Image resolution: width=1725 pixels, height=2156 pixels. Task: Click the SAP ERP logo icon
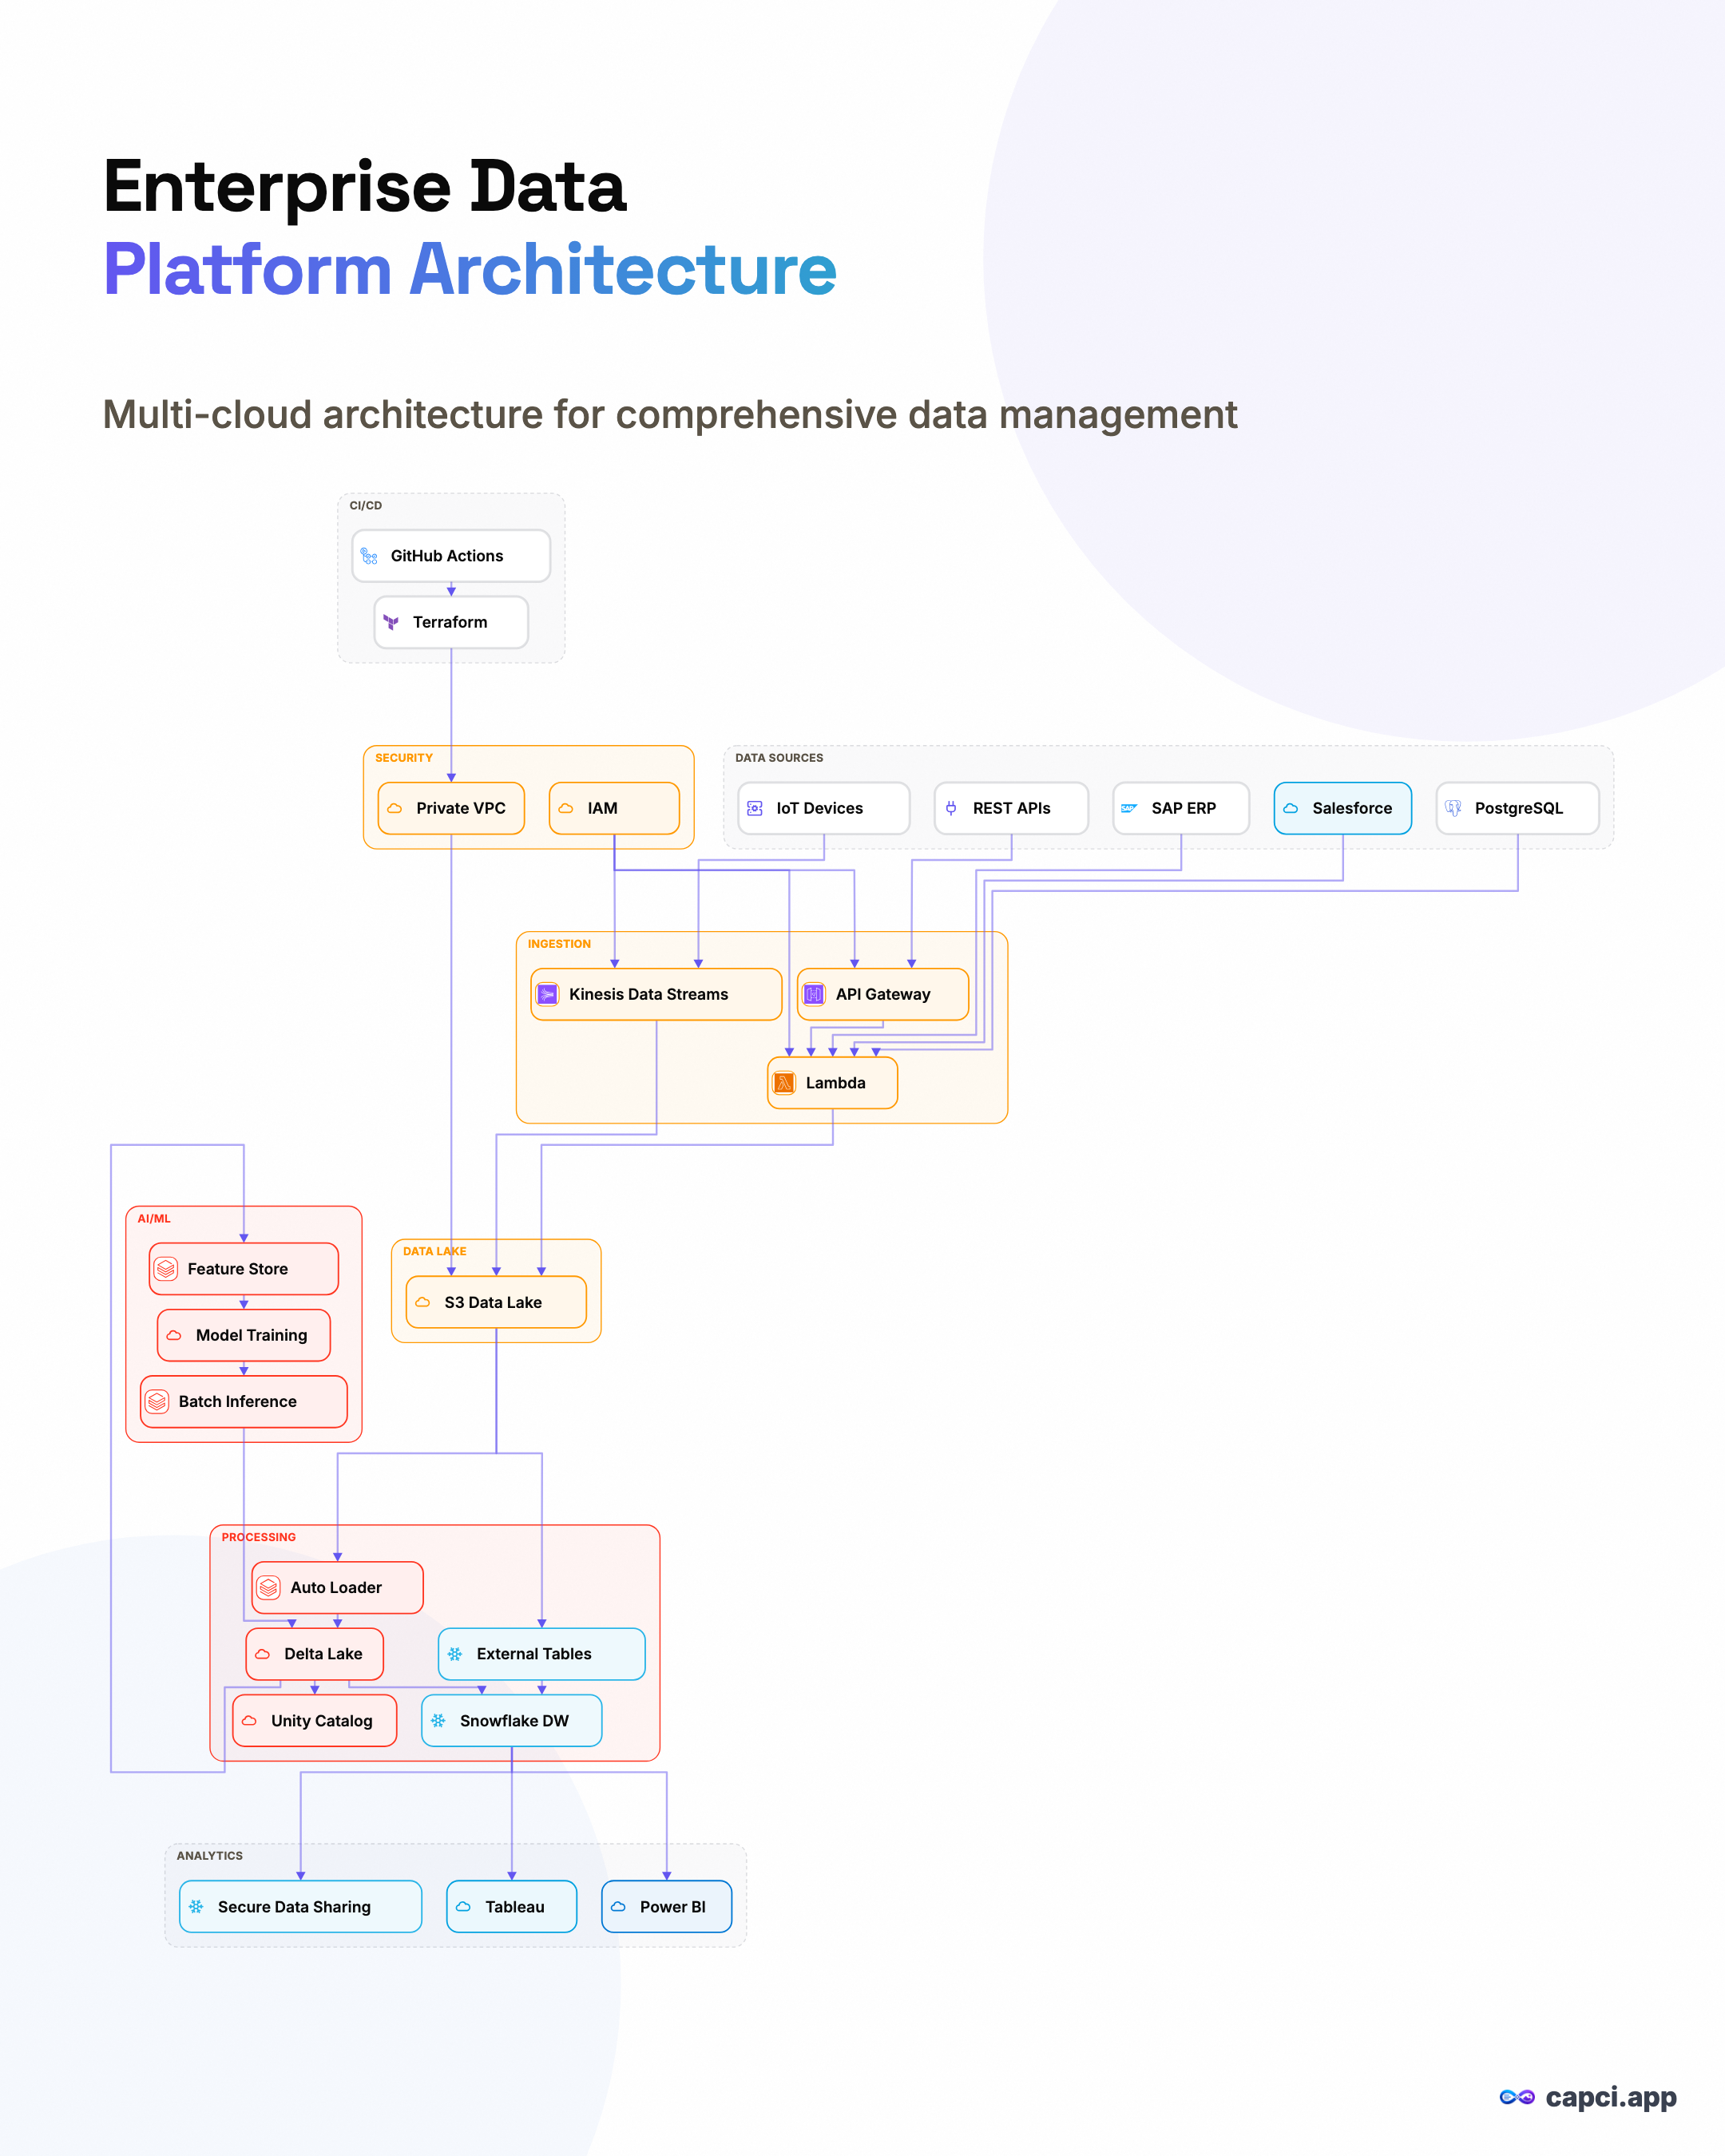[1129, 808]
